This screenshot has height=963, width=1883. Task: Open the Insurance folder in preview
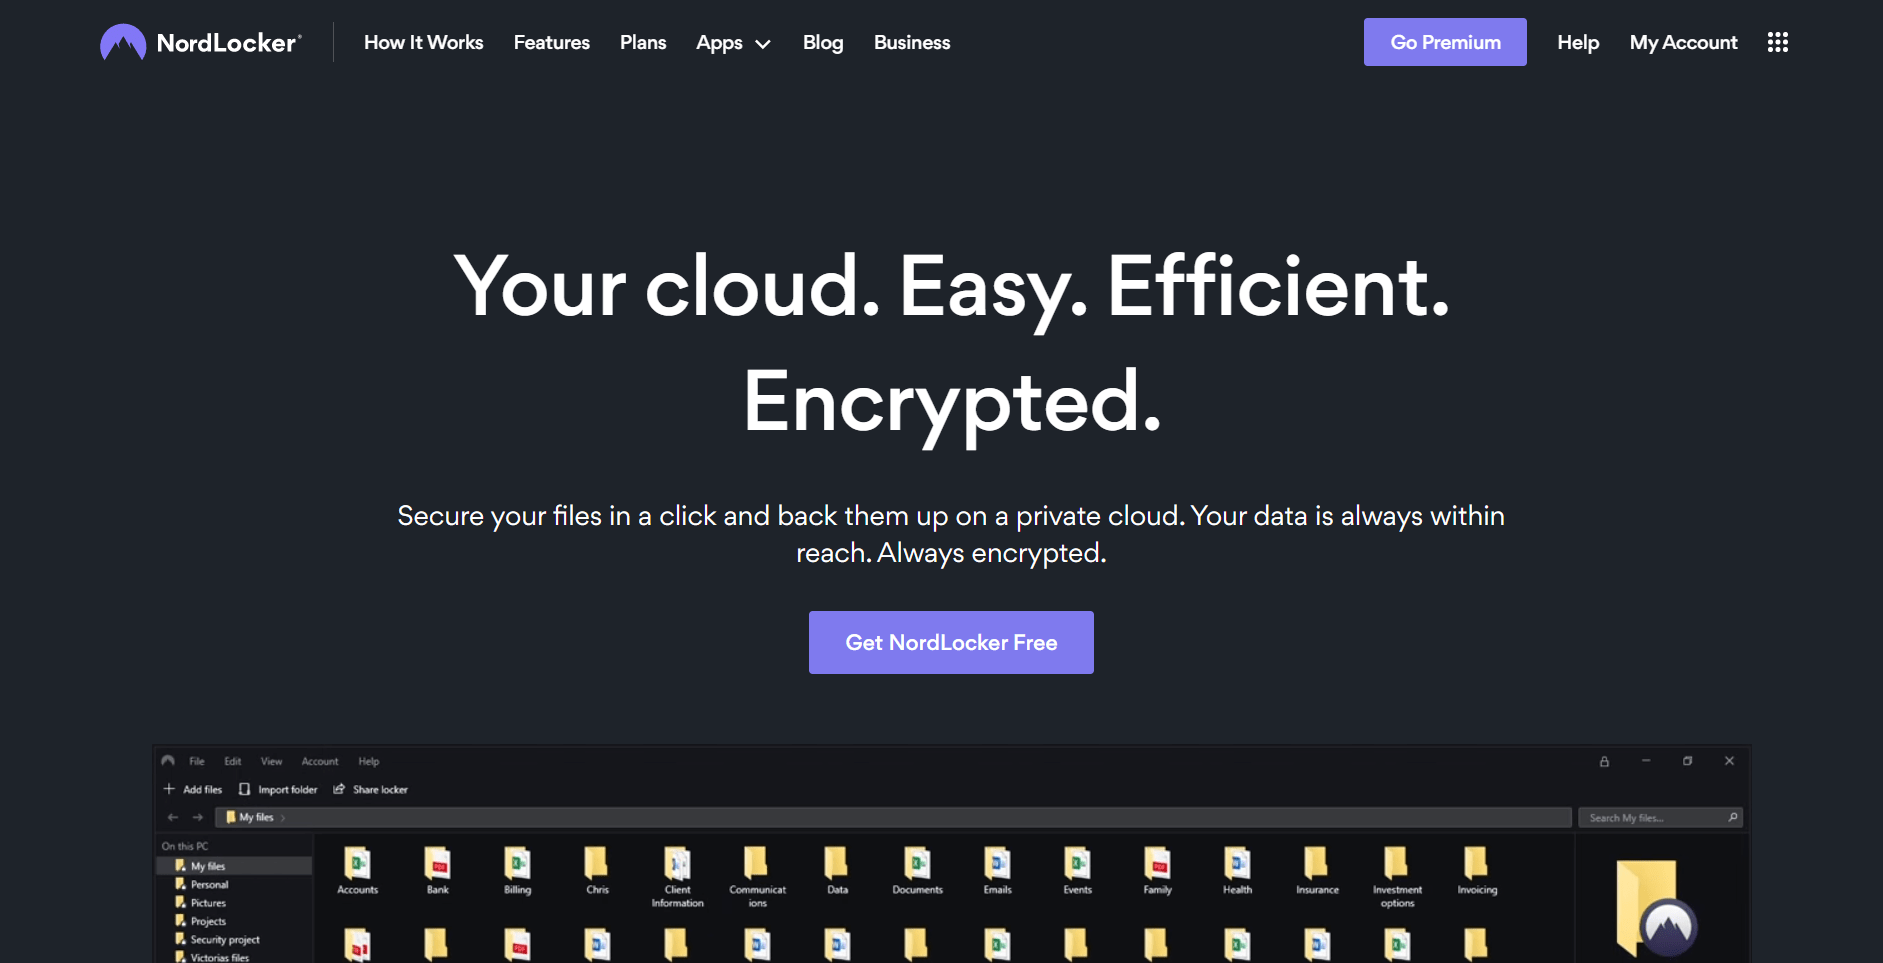point(1317,863)
